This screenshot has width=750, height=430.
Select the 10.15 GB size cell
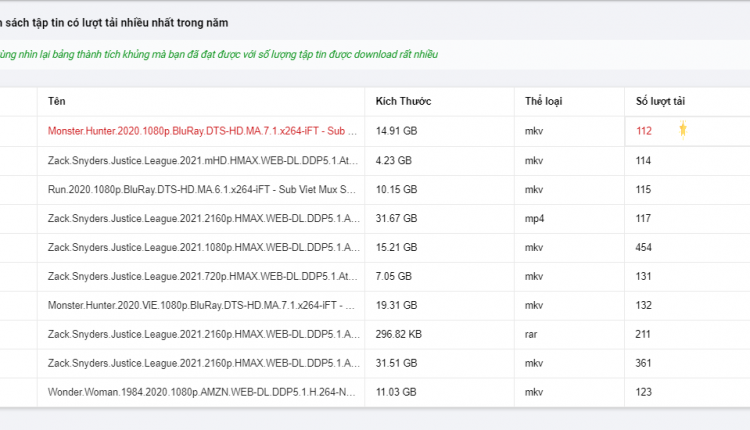click(x=396, y=189)
